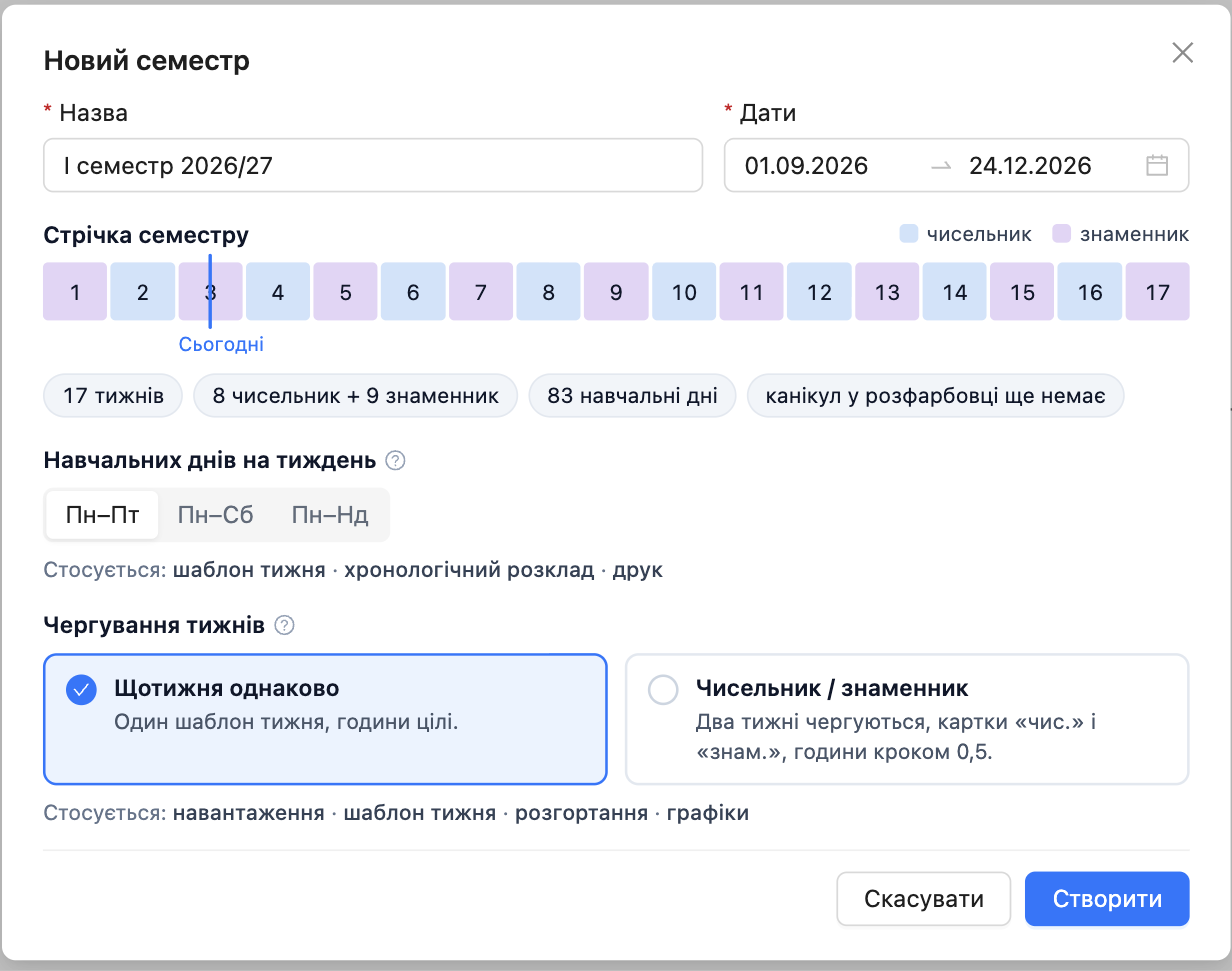
Task: Click the навантаження text
Action: [249, 813]
